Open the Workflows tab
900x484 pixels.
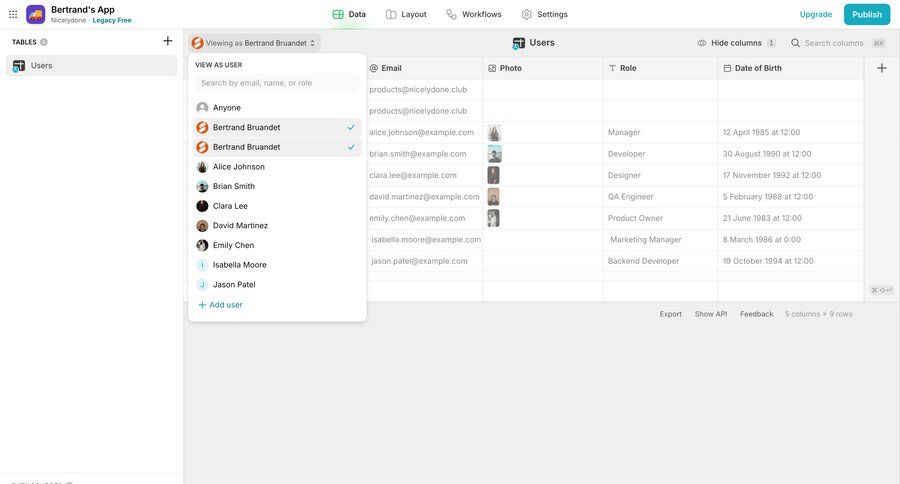(474, 14)
